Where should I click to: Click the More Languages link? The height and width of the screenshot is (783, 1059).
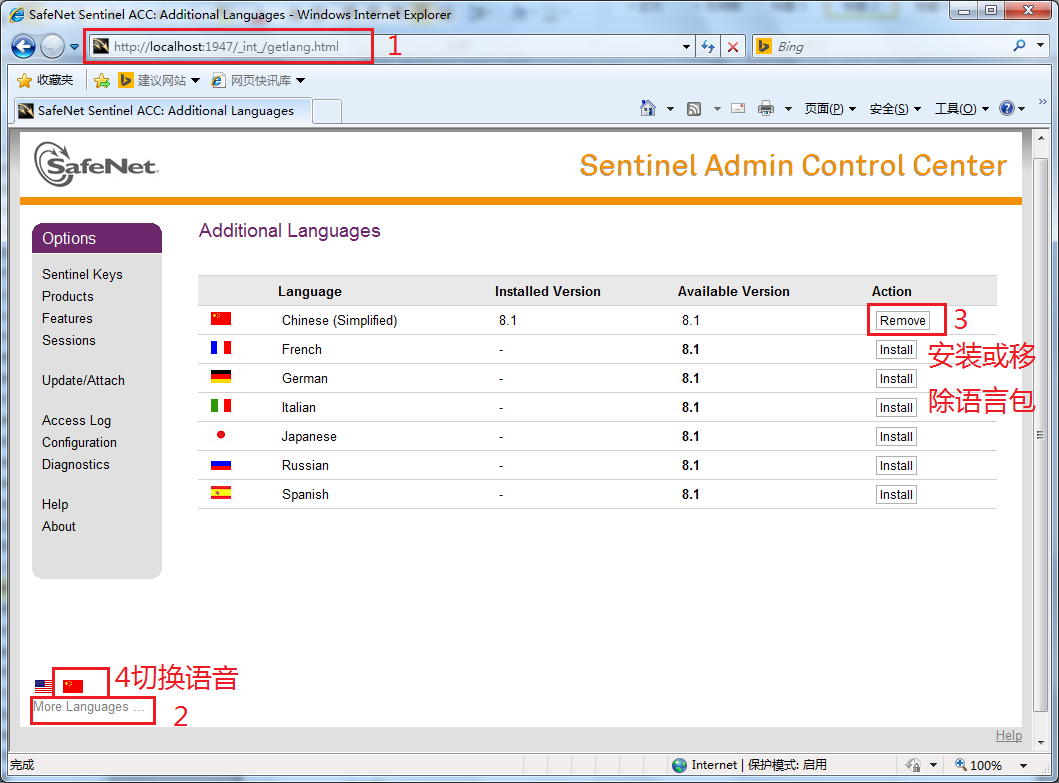(88, 707)
